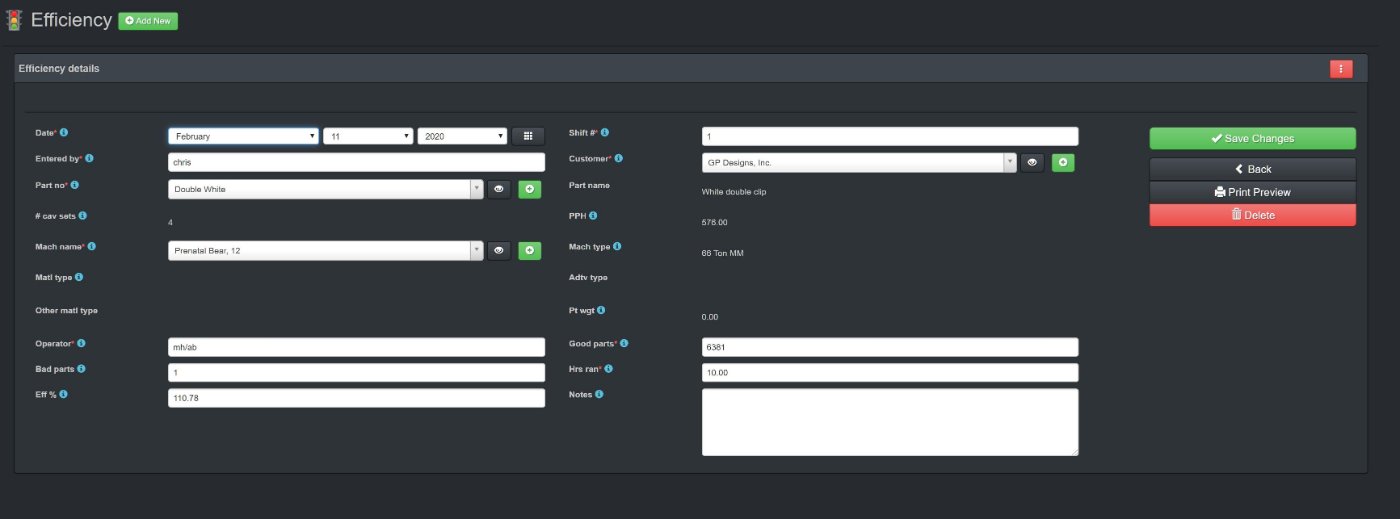Viewport: 1400px width, 519px height.
Task: Click the Mach type value 88 Ton MM
Action: (723, 253)
